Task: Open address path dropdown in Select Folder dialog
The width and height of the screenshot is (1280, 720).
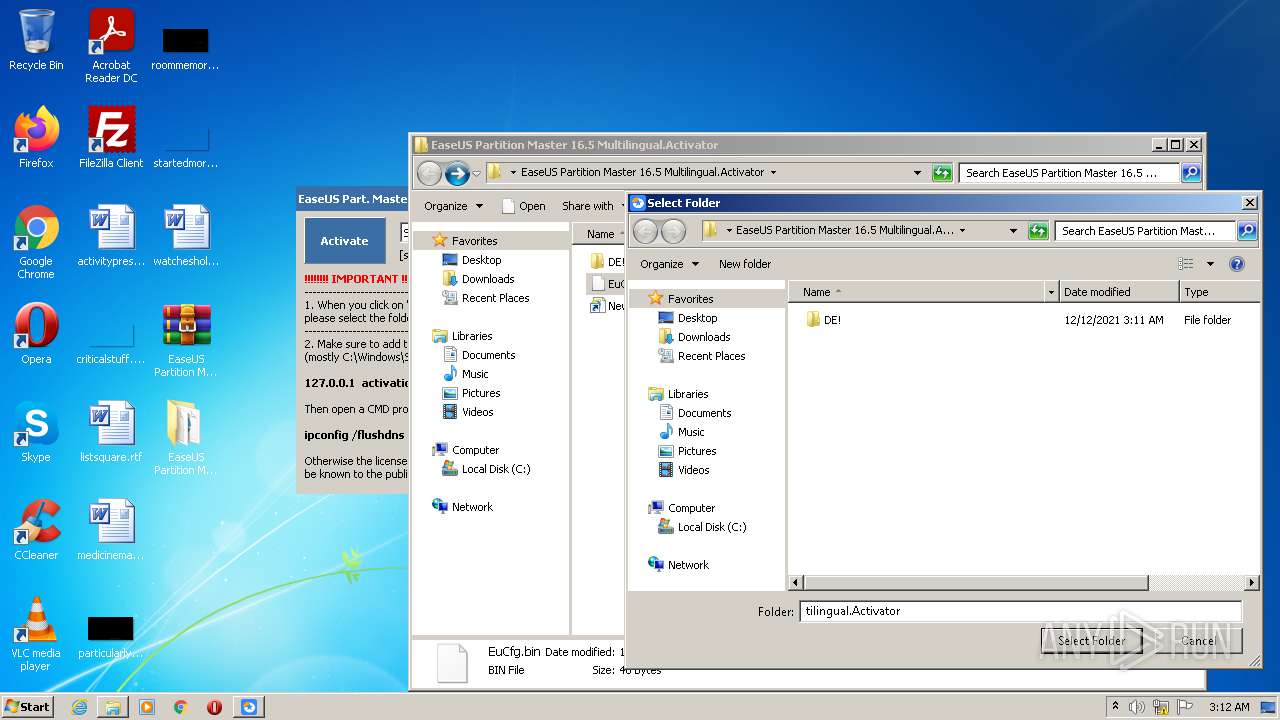Action: pyautogui.click(x=1013, y=231)
